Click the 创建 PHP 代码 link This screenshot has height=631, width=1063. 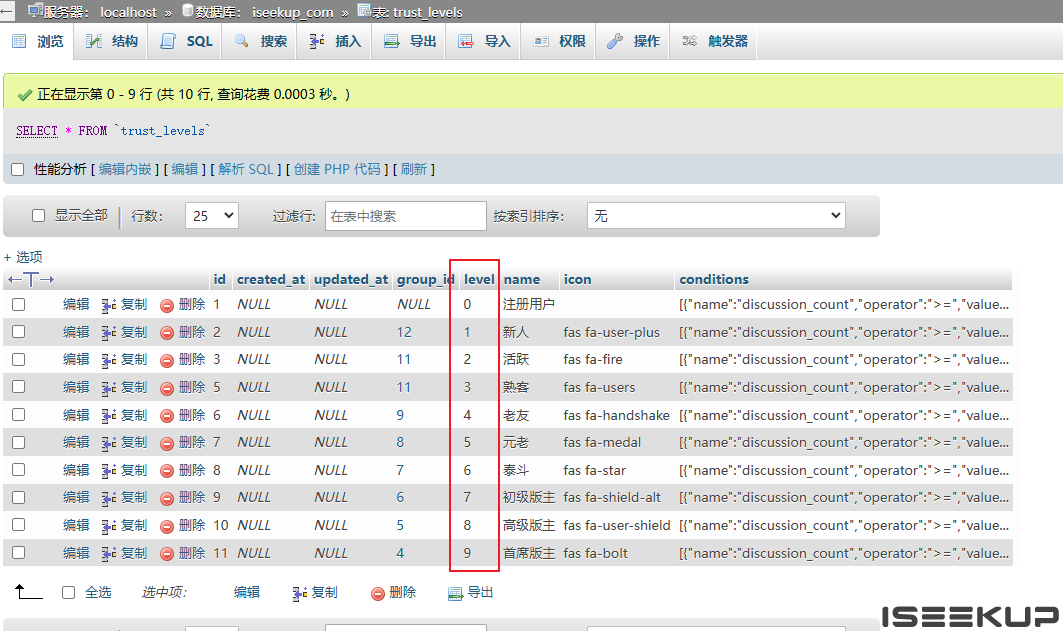pyautogui.click(x=337, y=169)
